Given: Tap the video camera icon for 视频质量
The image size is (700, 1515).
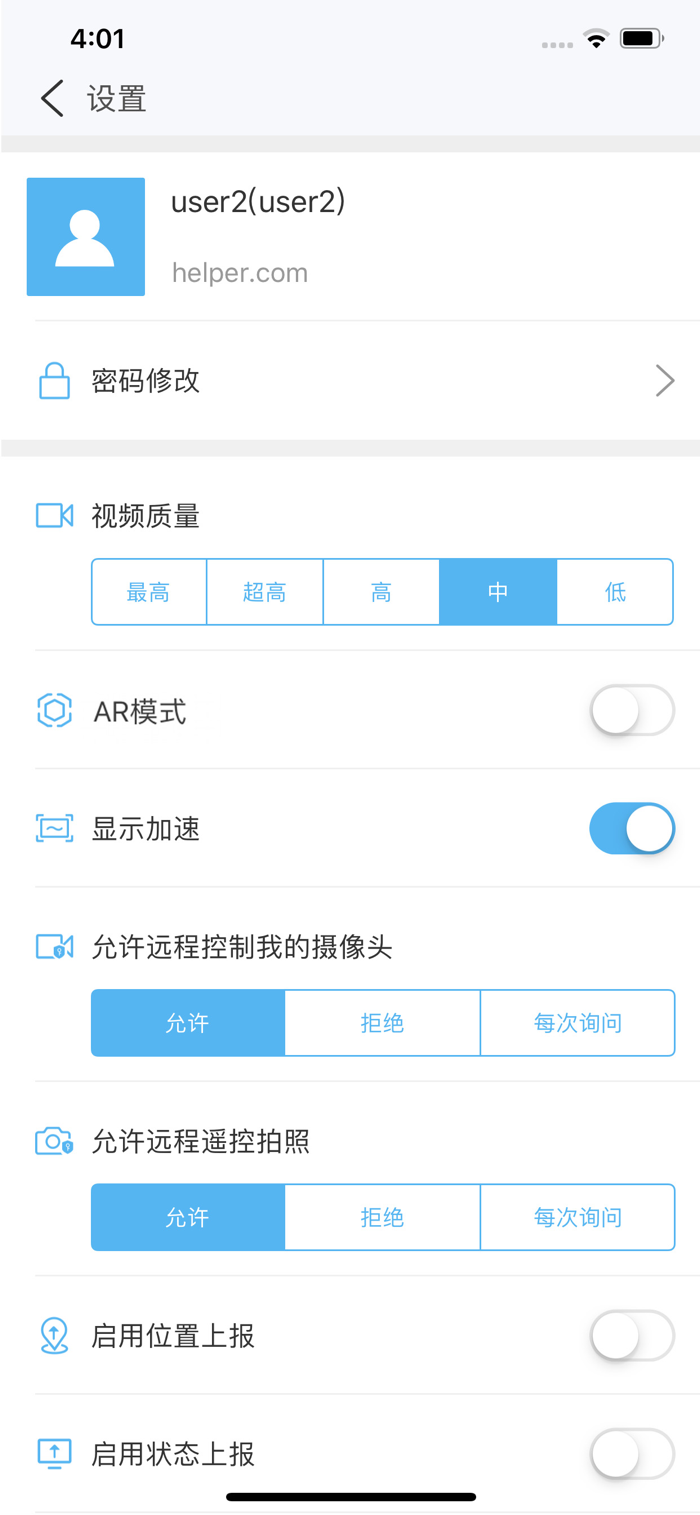Looking at the screenshot, I should [x=54, y=516].
